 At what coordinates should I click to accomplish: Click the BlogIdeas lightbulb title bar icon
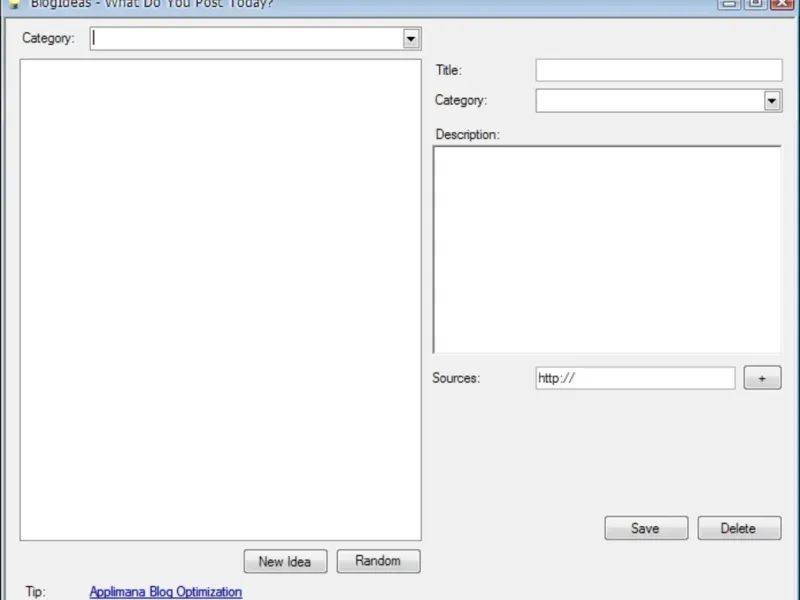14,4
